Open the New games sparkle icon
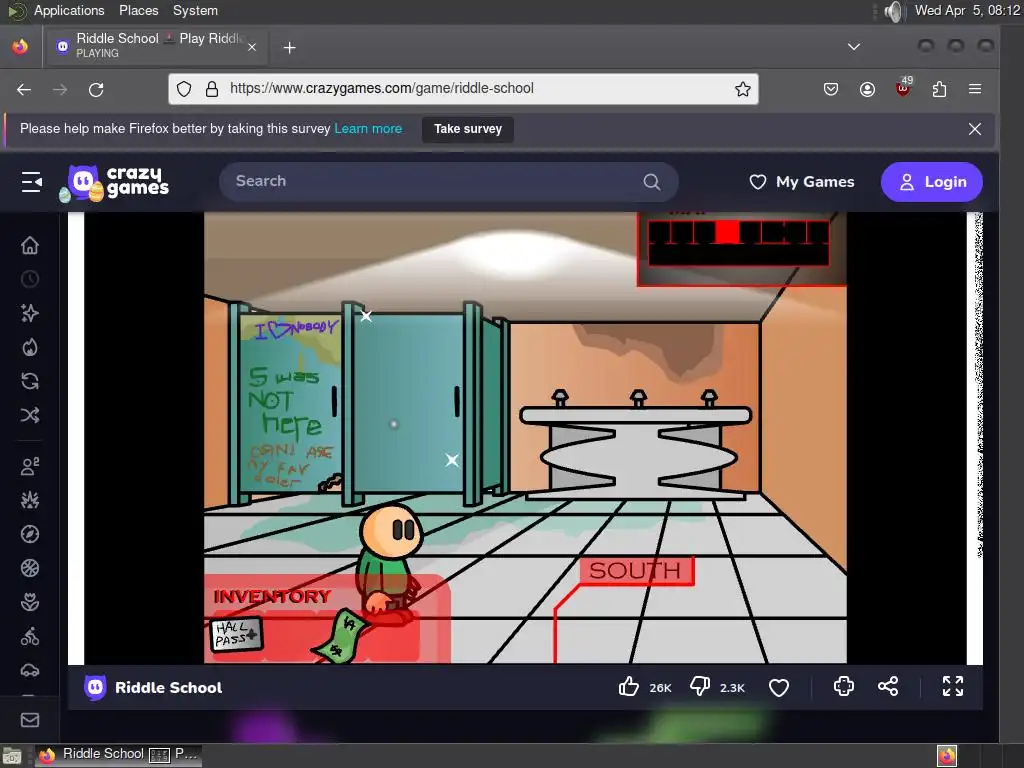This screenshot has width=1024, height=768. pyautogui.click(x=29, y=313)
